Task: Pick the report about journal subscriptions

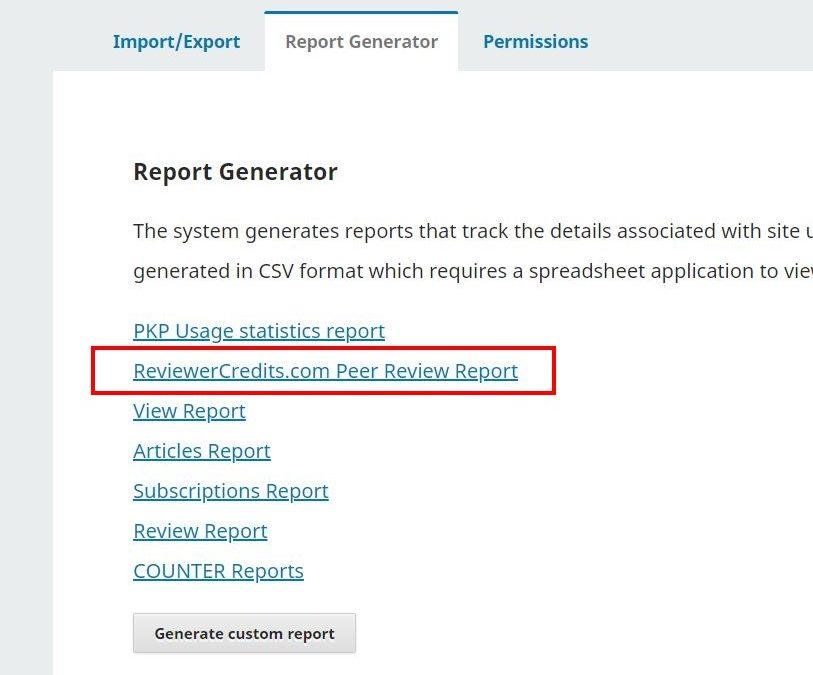Action: point(230,491)
